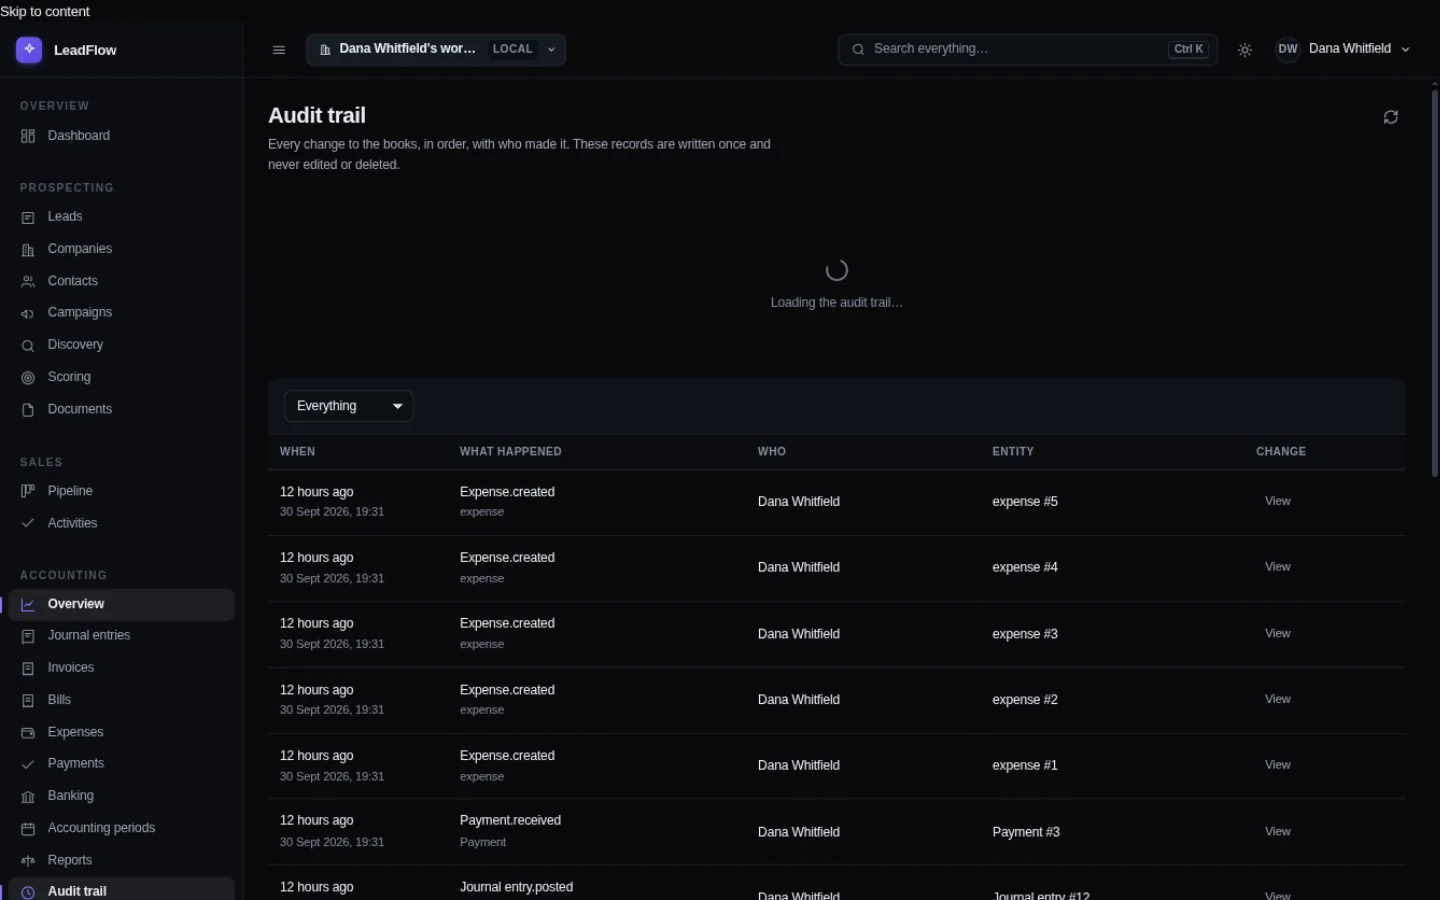1440x900 pixels.
Task: Click the WHAT HAPPENED column header
Action: tap(511, 452)
